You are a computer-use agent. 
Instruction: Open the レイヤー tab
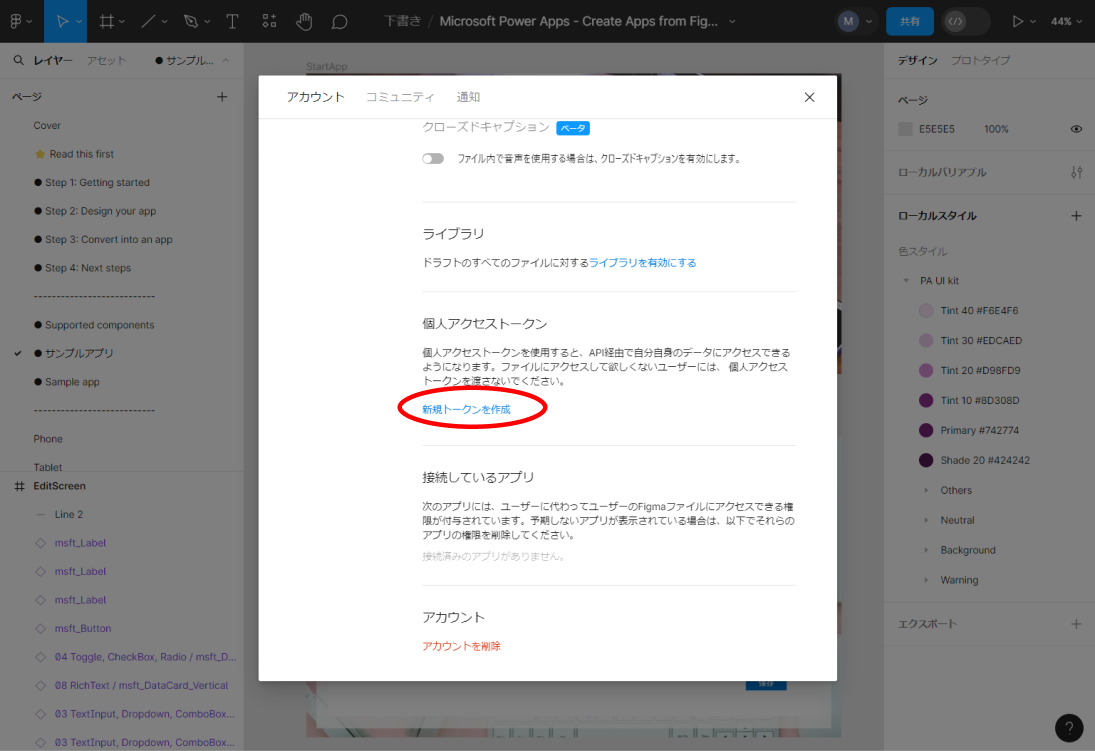[53, 60]
